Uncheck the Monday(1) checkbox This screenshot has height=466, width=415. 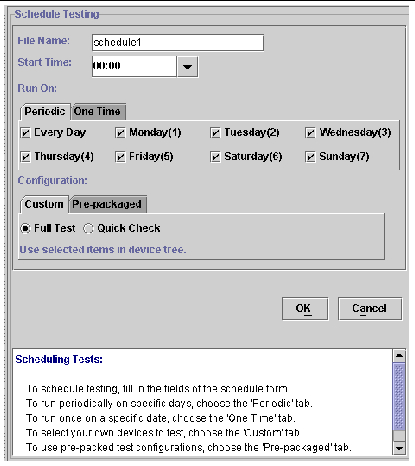click(x=120, y=133)
